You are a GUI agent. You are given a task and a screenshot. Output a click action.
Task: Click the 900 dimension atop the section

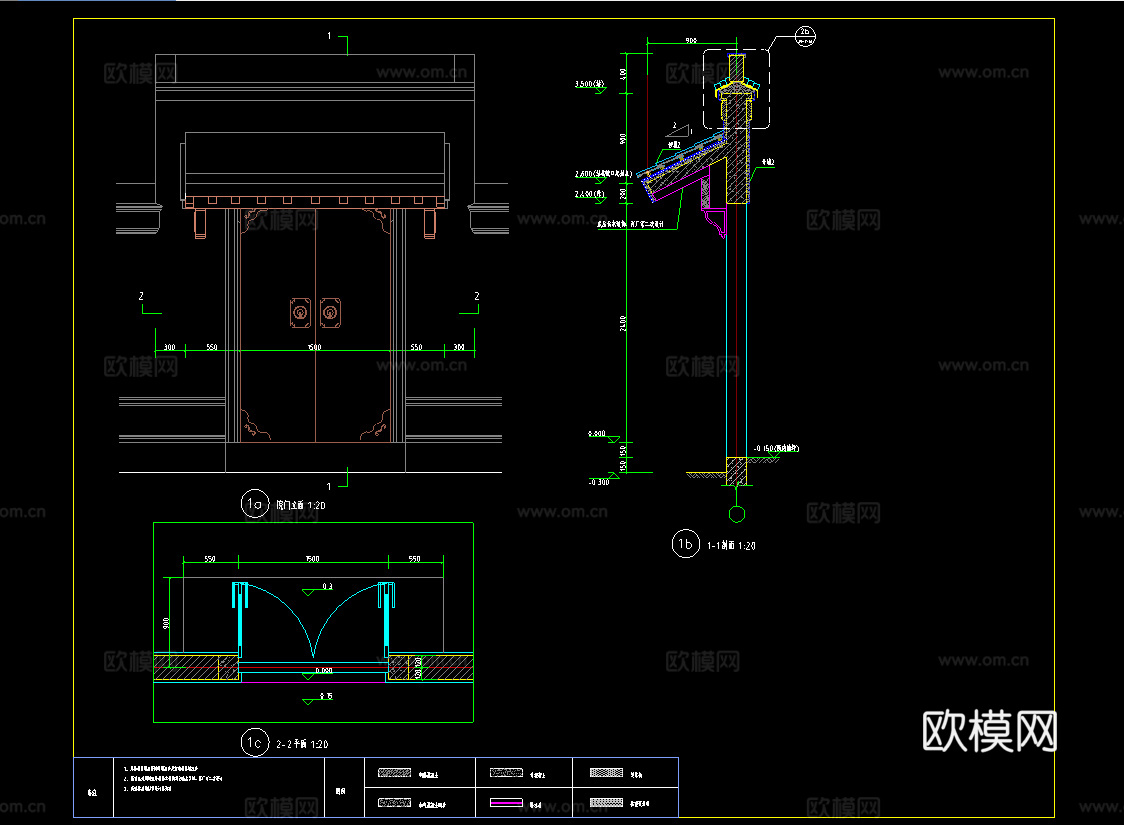pos(690,41)
